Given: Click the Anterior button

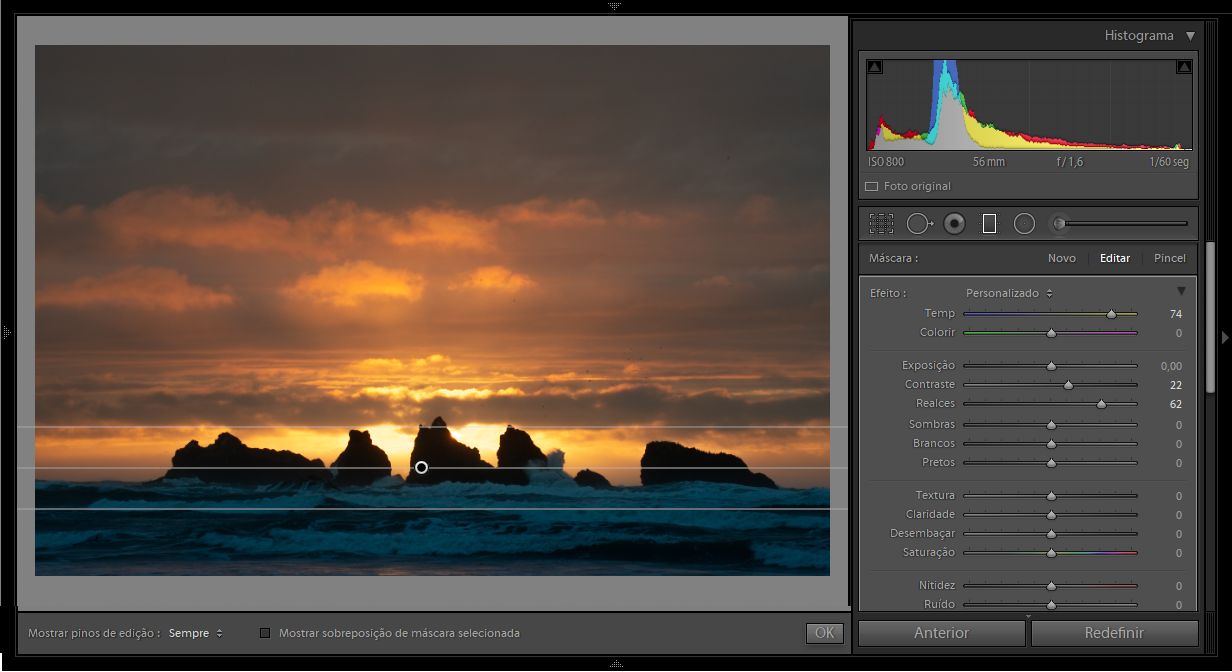Looking at the screenshot, I should pyautogui.click(x=941, y=633).
